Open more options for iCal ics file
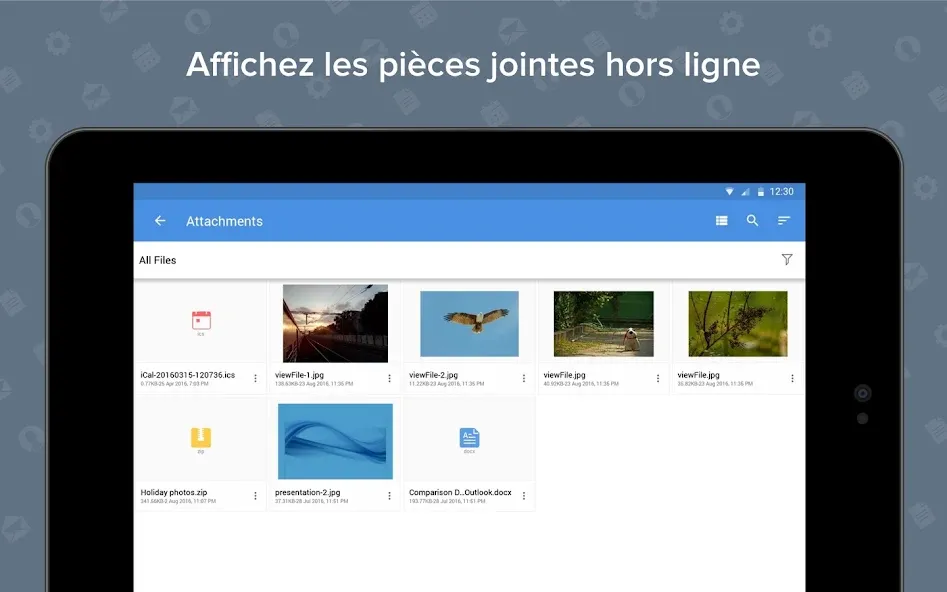The height and width of the screenshot is (592, 947). tap(255, 379)
